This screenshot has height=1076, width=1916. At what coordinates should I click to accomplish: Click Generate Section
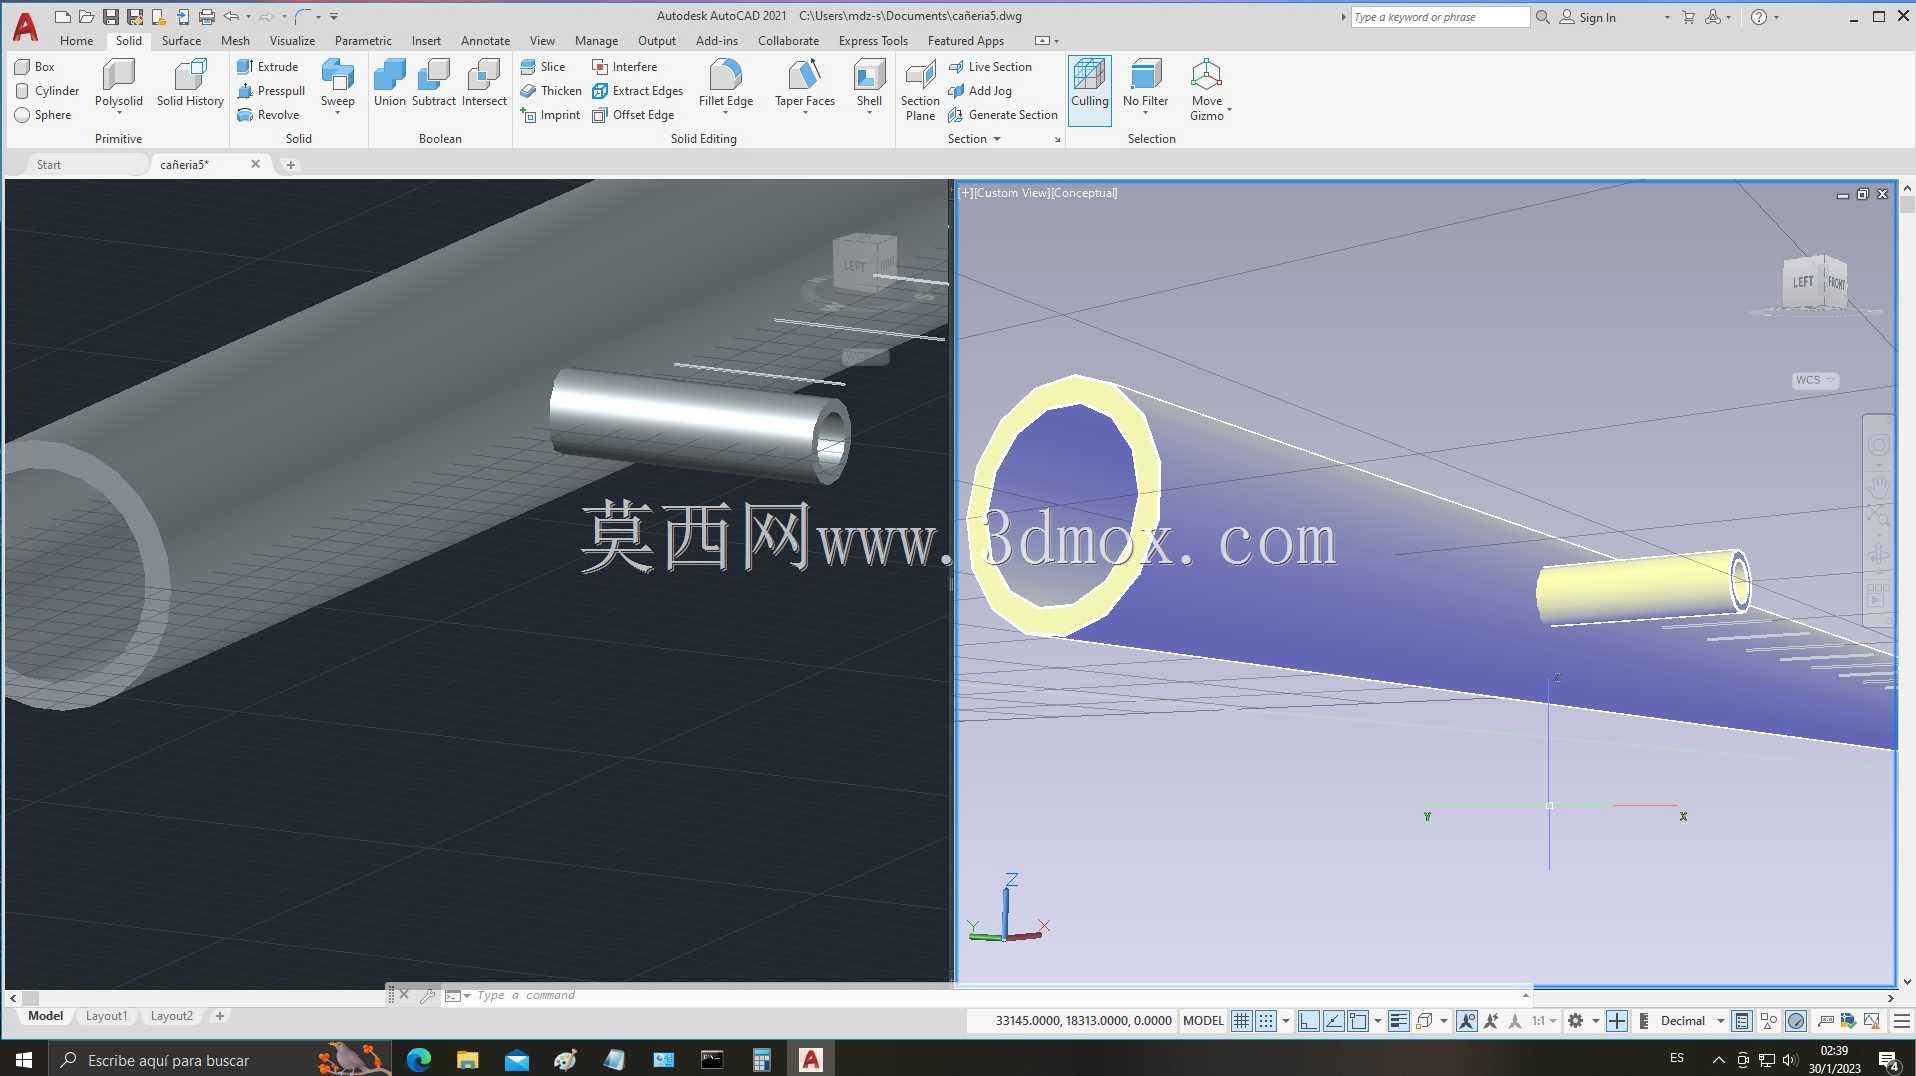click(1003, 114)
